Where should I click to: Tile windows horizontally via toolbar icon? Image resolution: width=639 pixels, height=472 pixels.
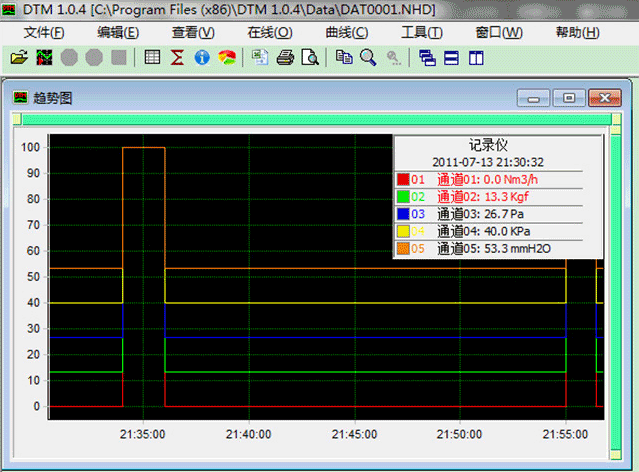click(x=451, y=58)
